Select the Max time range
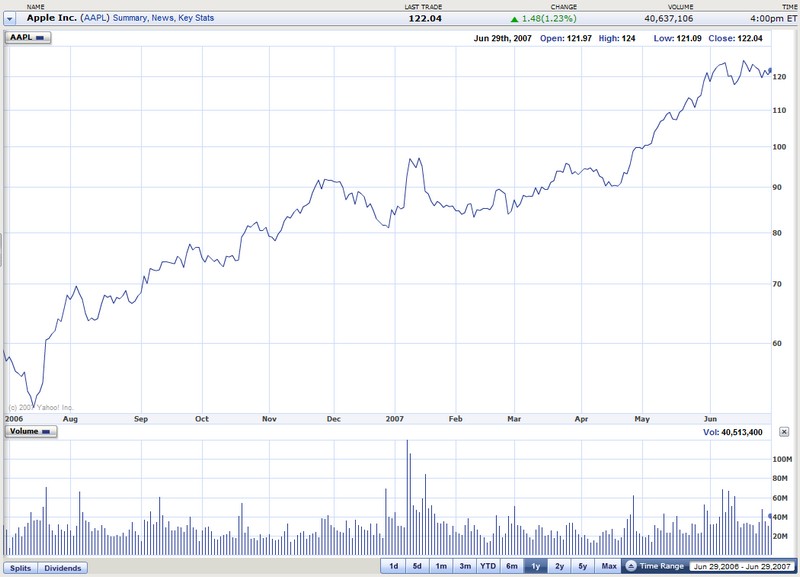800x577 pixels. click(609, 566)
